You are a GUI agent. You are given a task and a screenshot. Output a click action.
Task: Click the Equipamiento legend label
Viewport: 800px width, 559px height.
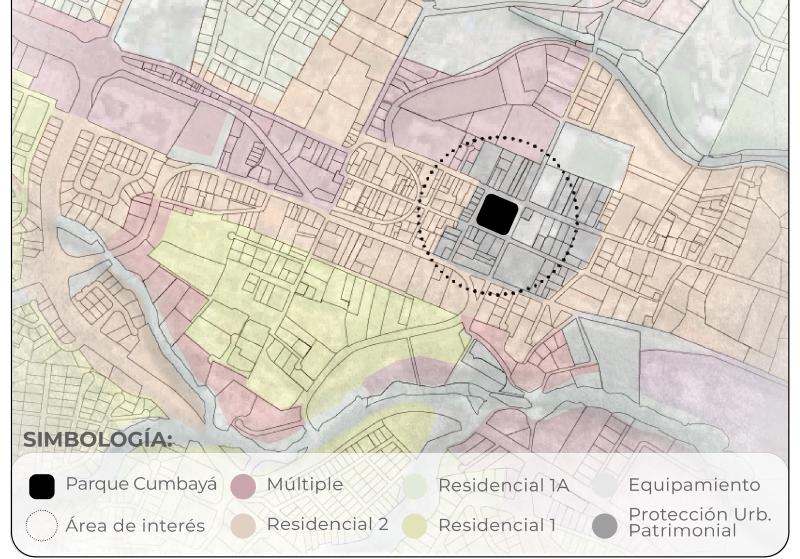tap(694, 485)
